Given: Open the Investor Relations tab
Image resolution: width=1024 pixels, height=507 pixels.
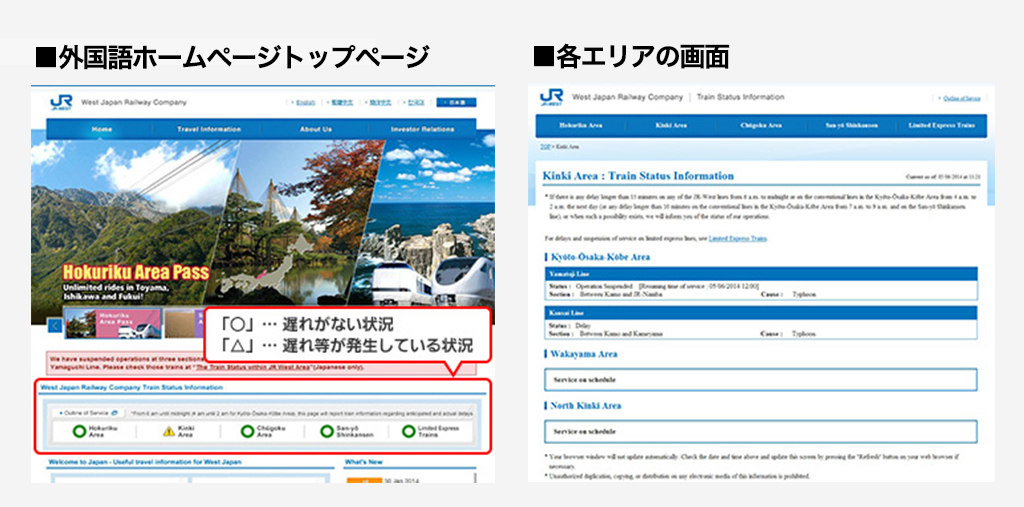Looking at the screenshot, I should 423,129.
